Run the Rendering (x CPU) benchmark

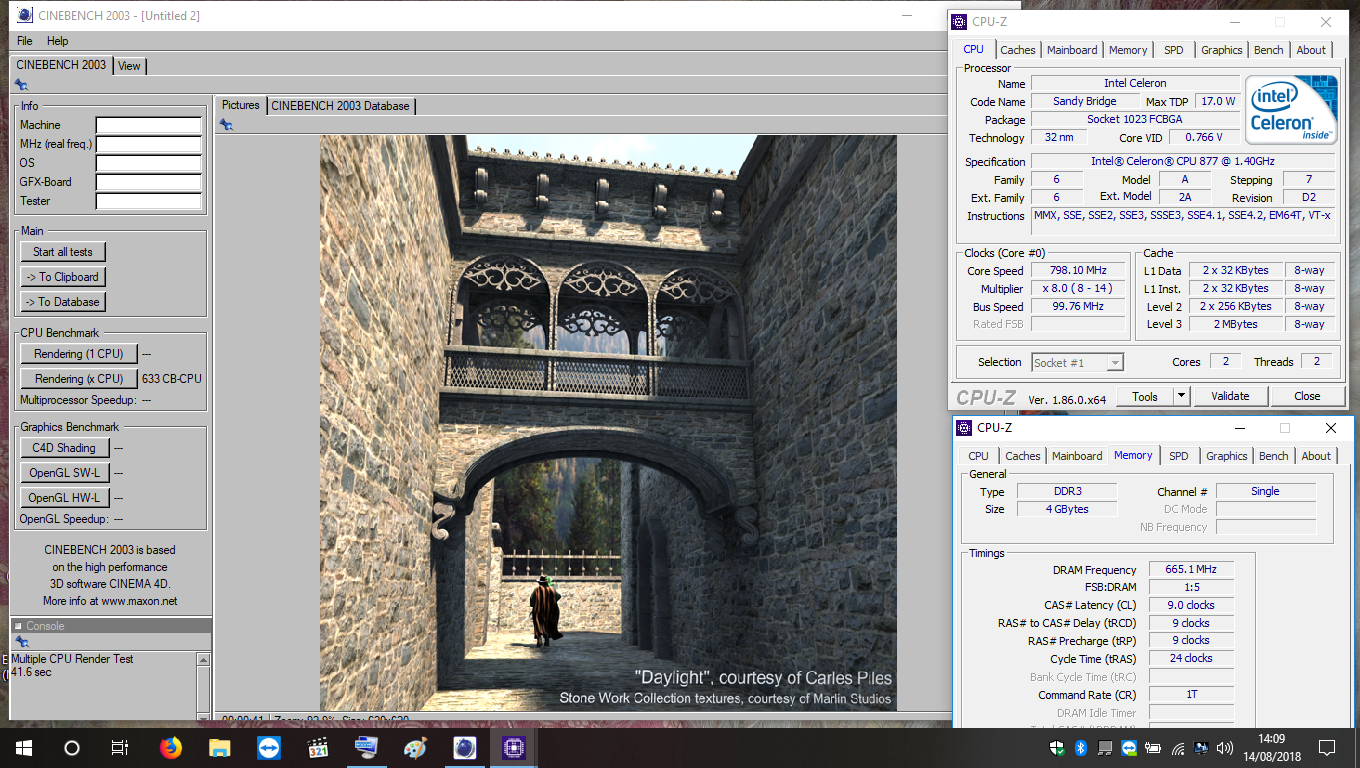tap(79, 379)
